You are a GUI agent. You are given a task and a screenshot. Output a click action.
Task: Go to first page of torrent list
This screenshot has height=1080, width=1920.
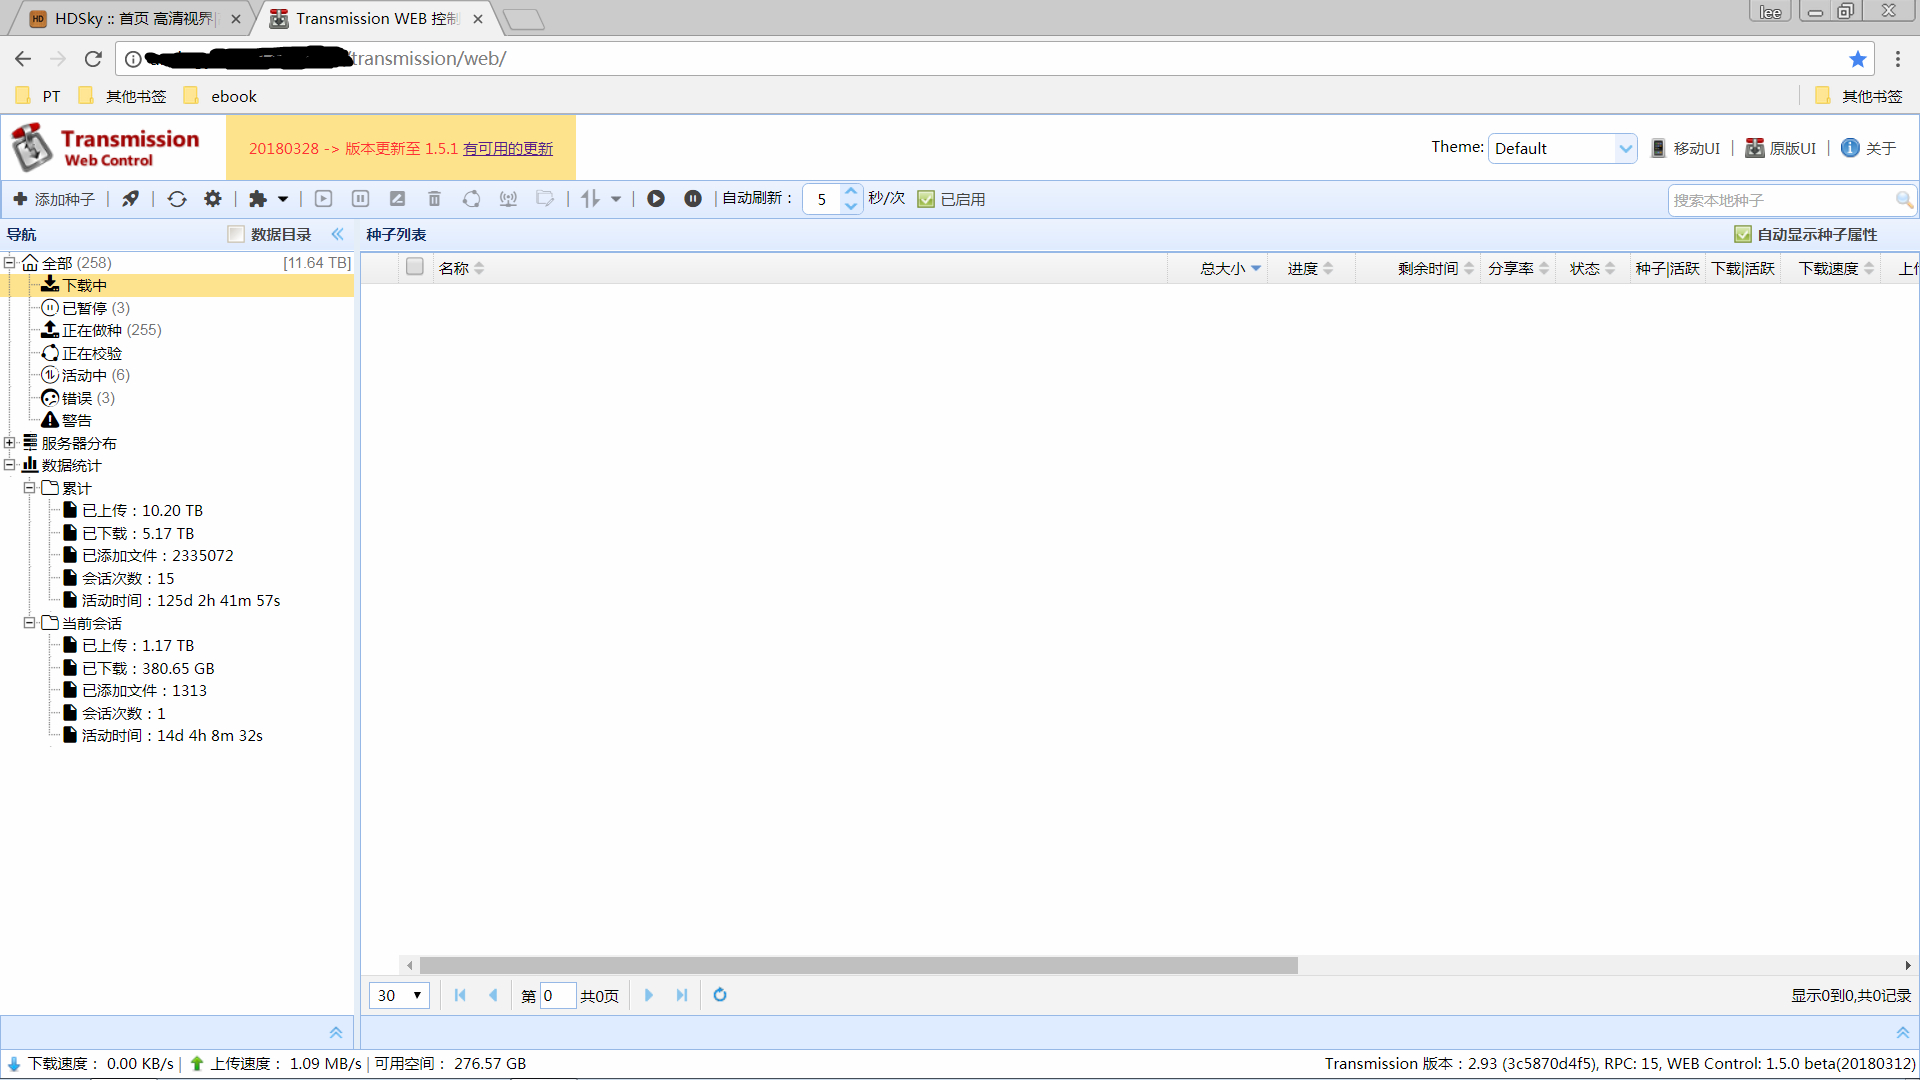pyautogui.click(x=460, y=995)
